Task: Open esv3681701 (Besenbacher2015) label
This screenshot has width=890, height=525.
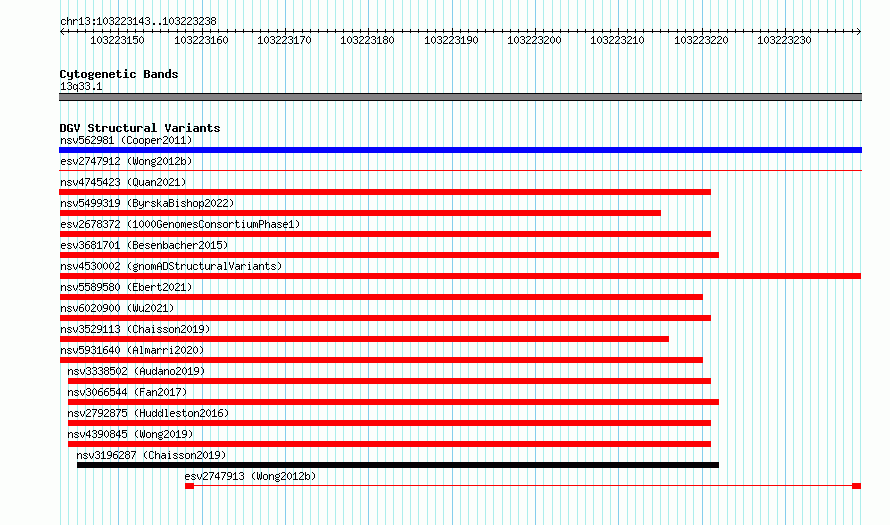Action: click(144, 245)
